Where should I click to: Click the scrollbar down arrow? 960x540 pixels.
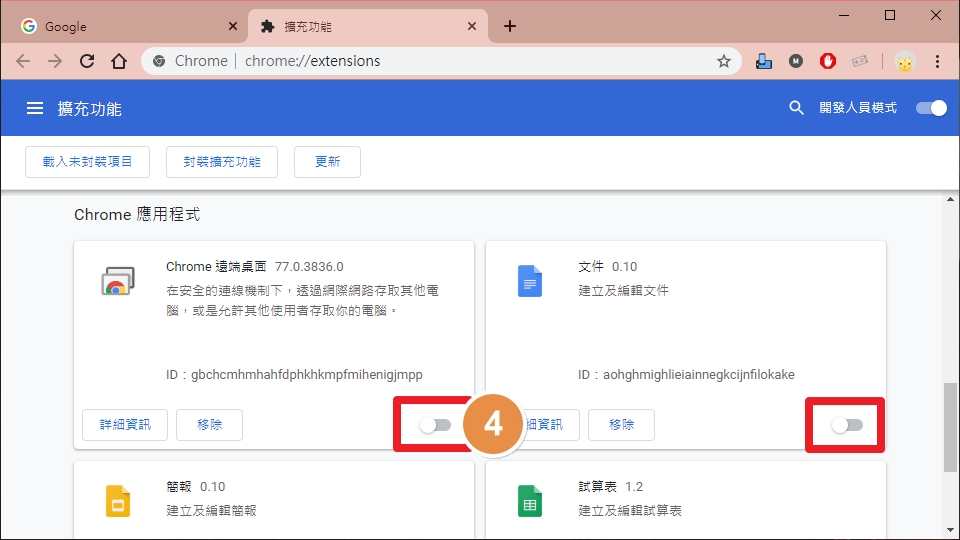click(x=950, y=530)
